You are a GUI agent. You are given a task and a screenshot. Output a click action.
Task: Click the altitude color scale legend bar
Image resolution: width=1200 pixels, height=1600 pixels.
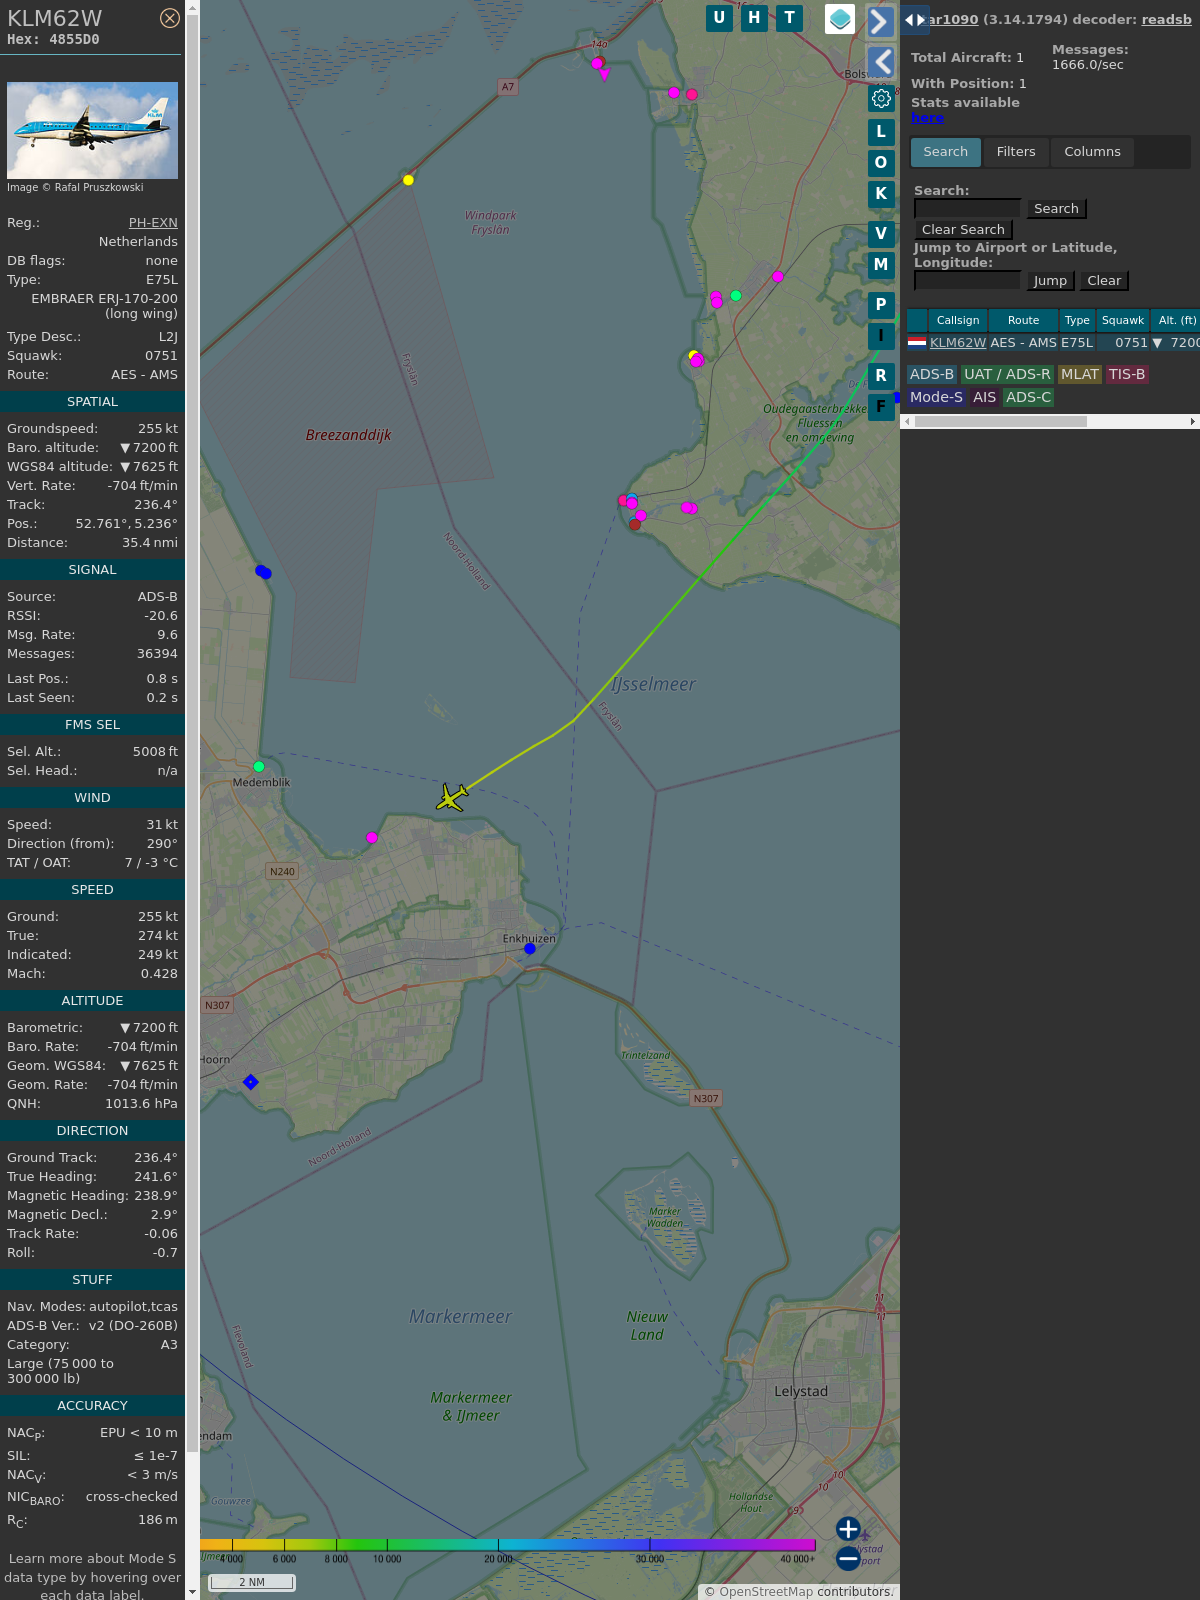508,1545
